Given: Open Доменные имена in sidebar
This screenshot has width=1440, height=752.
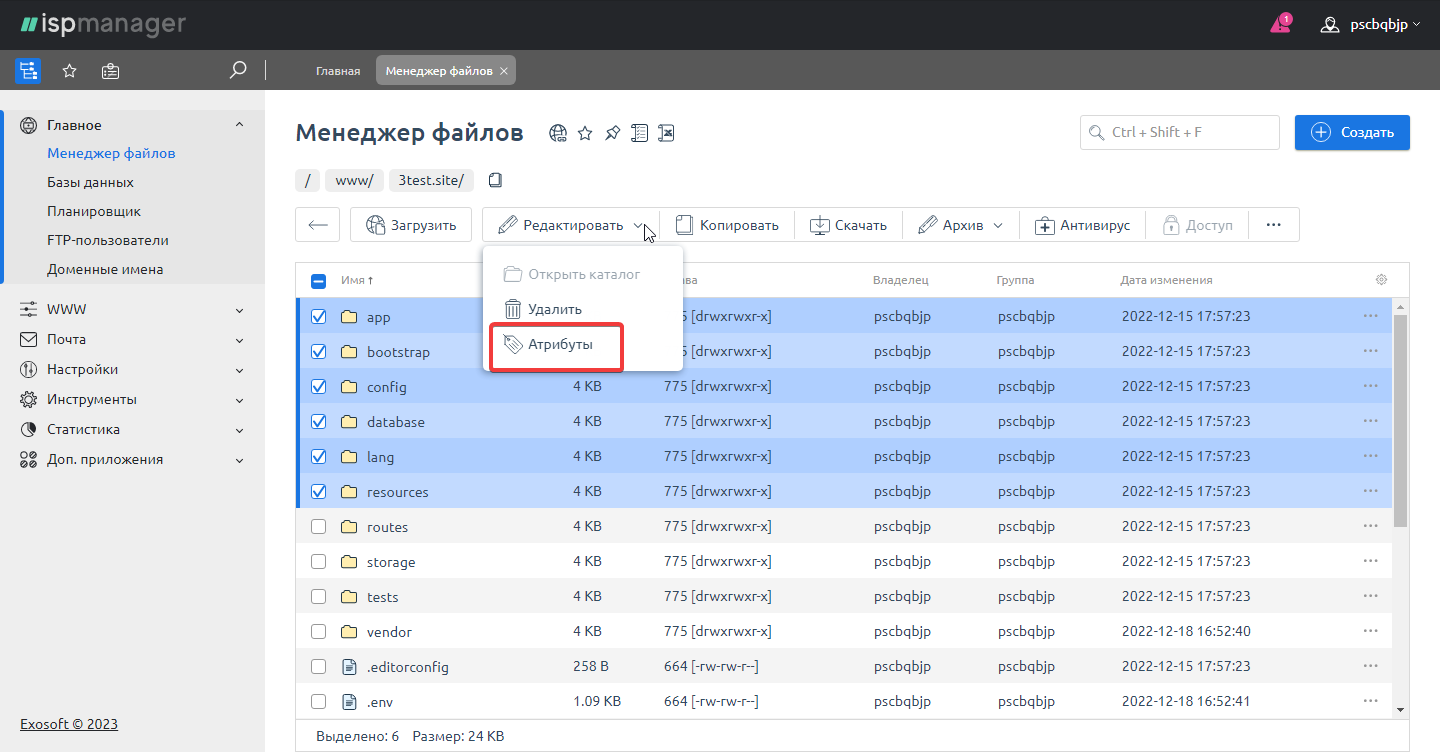Looking at the screenshot, I should (105, 270).
